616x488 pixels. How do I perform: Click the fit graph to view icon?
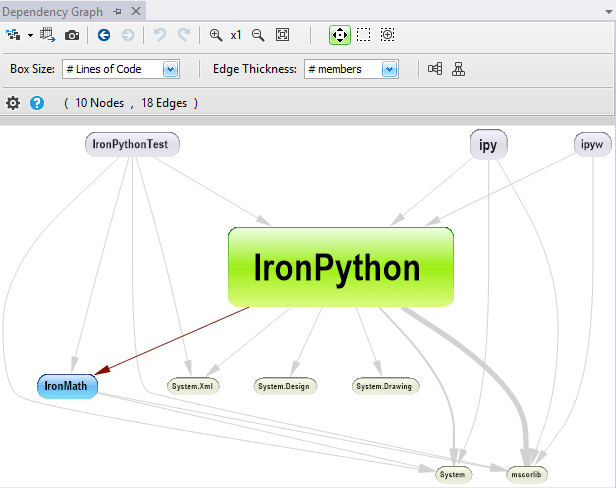pyautogui.click(x=283, y=35)
